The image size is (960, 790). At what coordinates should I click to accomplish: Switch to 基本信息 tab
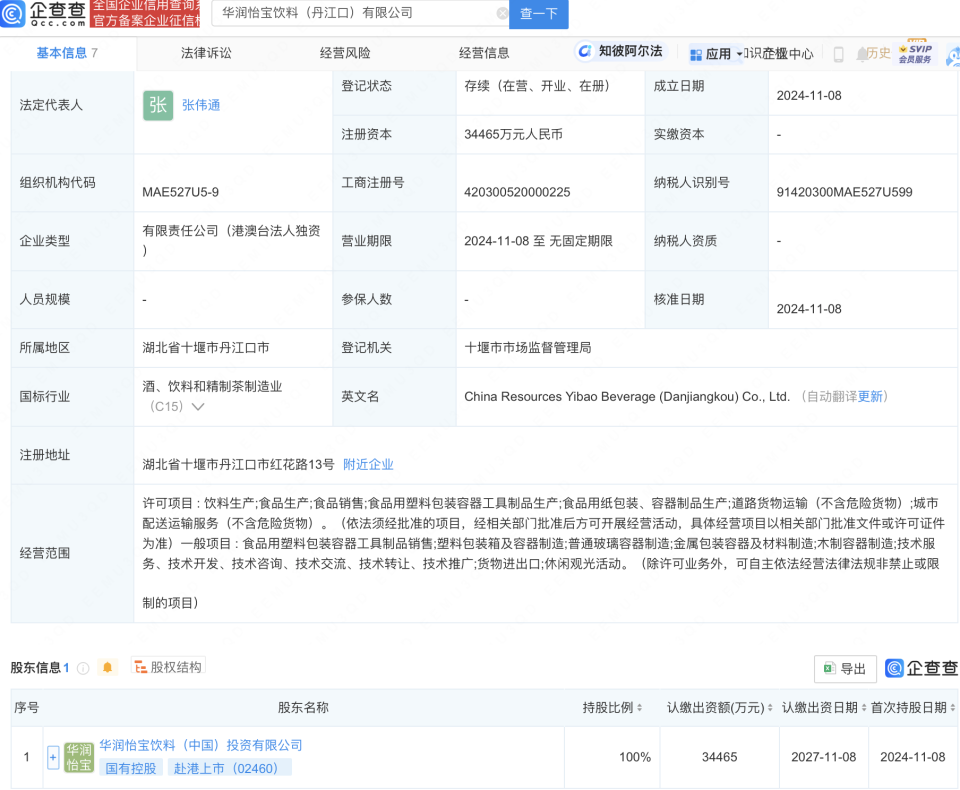pos(67,53)
